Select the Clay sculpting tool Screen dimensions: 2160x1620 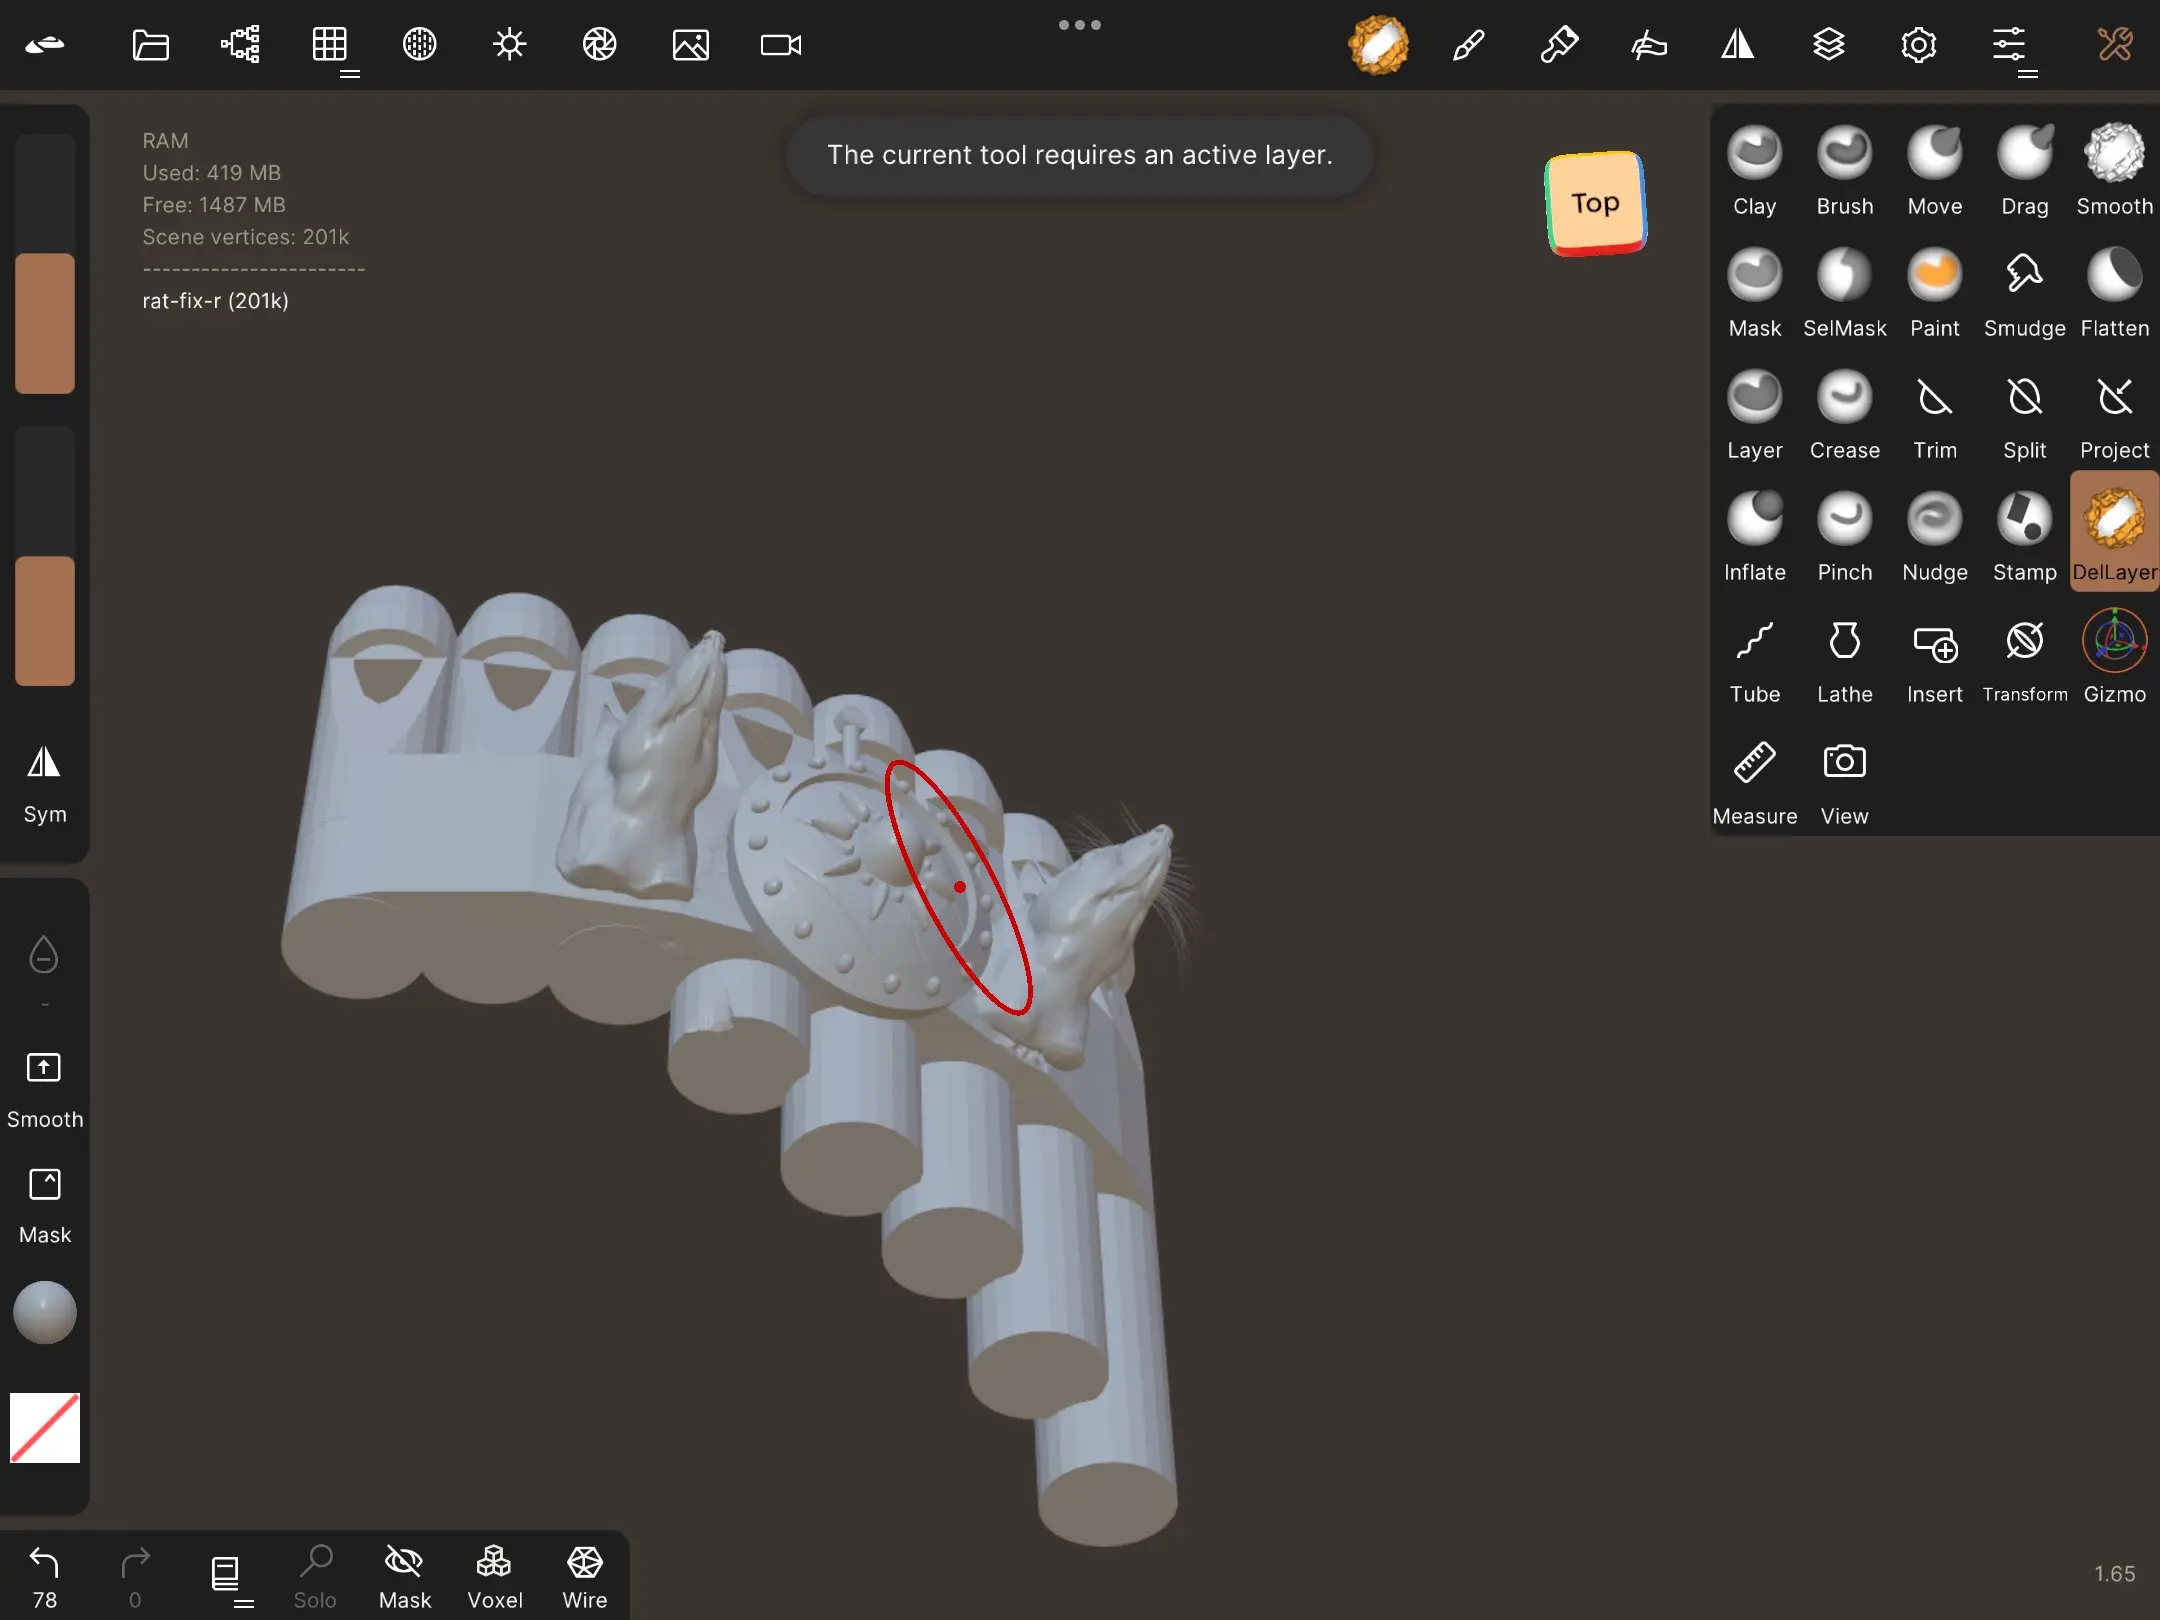[1754, 171]
